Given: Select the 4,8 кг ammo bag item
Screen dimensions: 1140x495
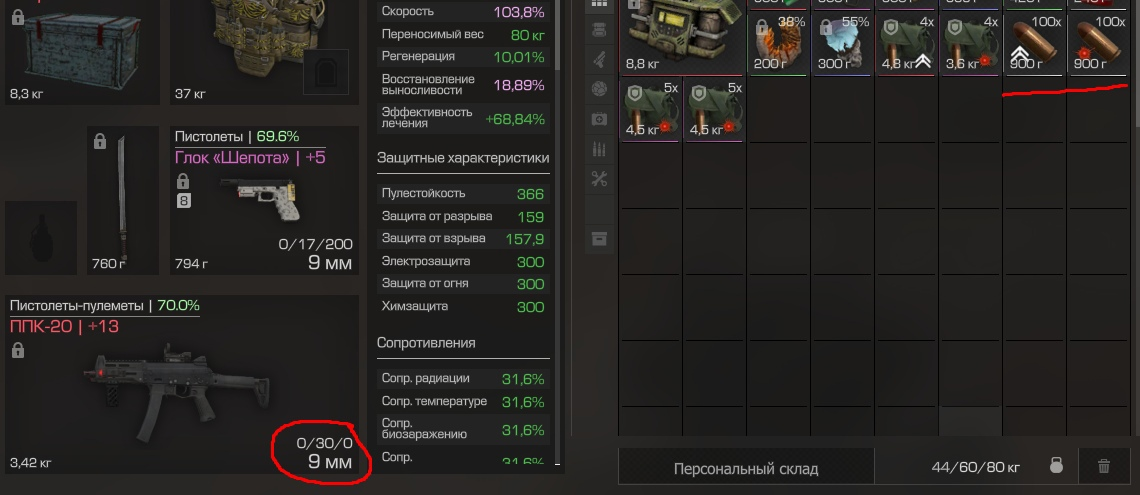Looking at the screenshot, I should [906, 45].
